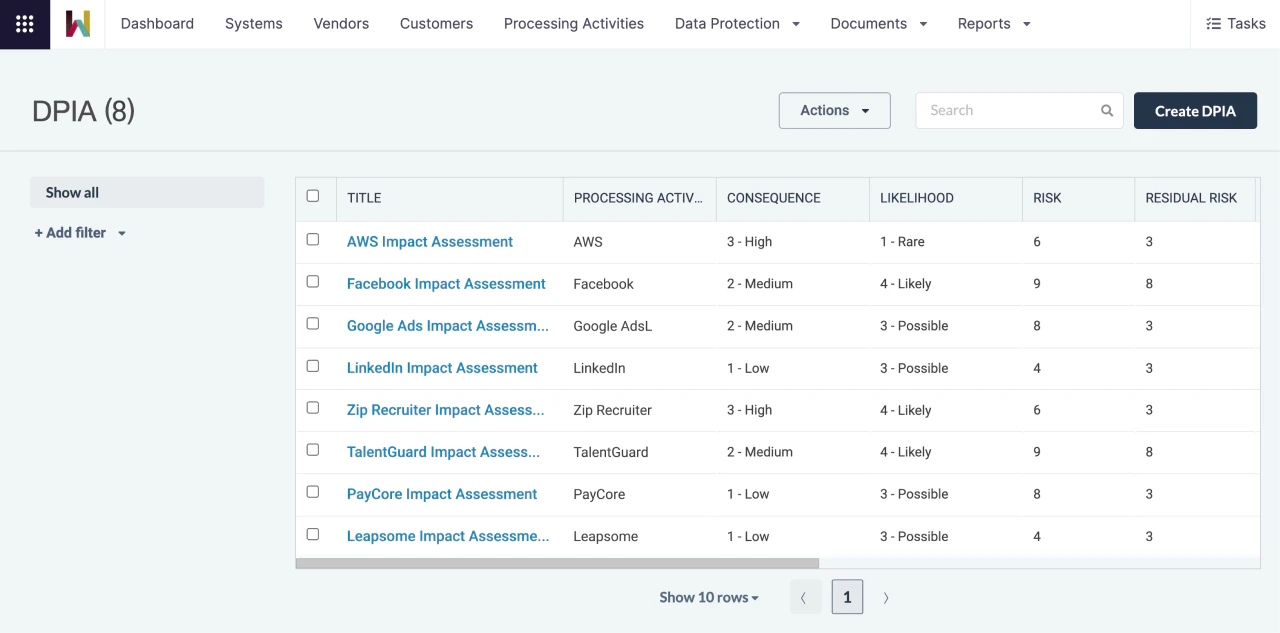Click the colorful W logo icon
This screenshot has width=1280, height=633.
coord(78,24)
